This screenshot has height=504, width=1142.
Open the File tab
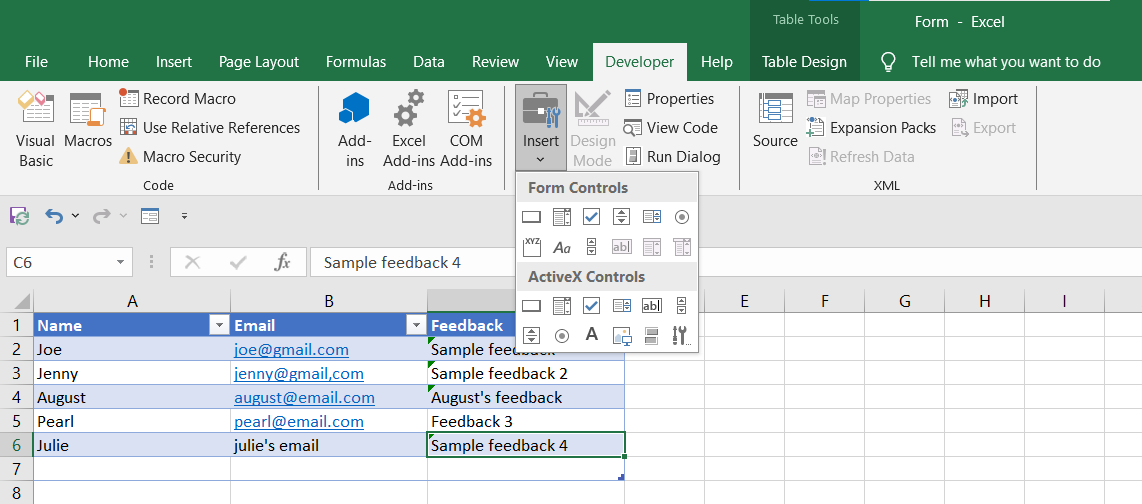36,62
